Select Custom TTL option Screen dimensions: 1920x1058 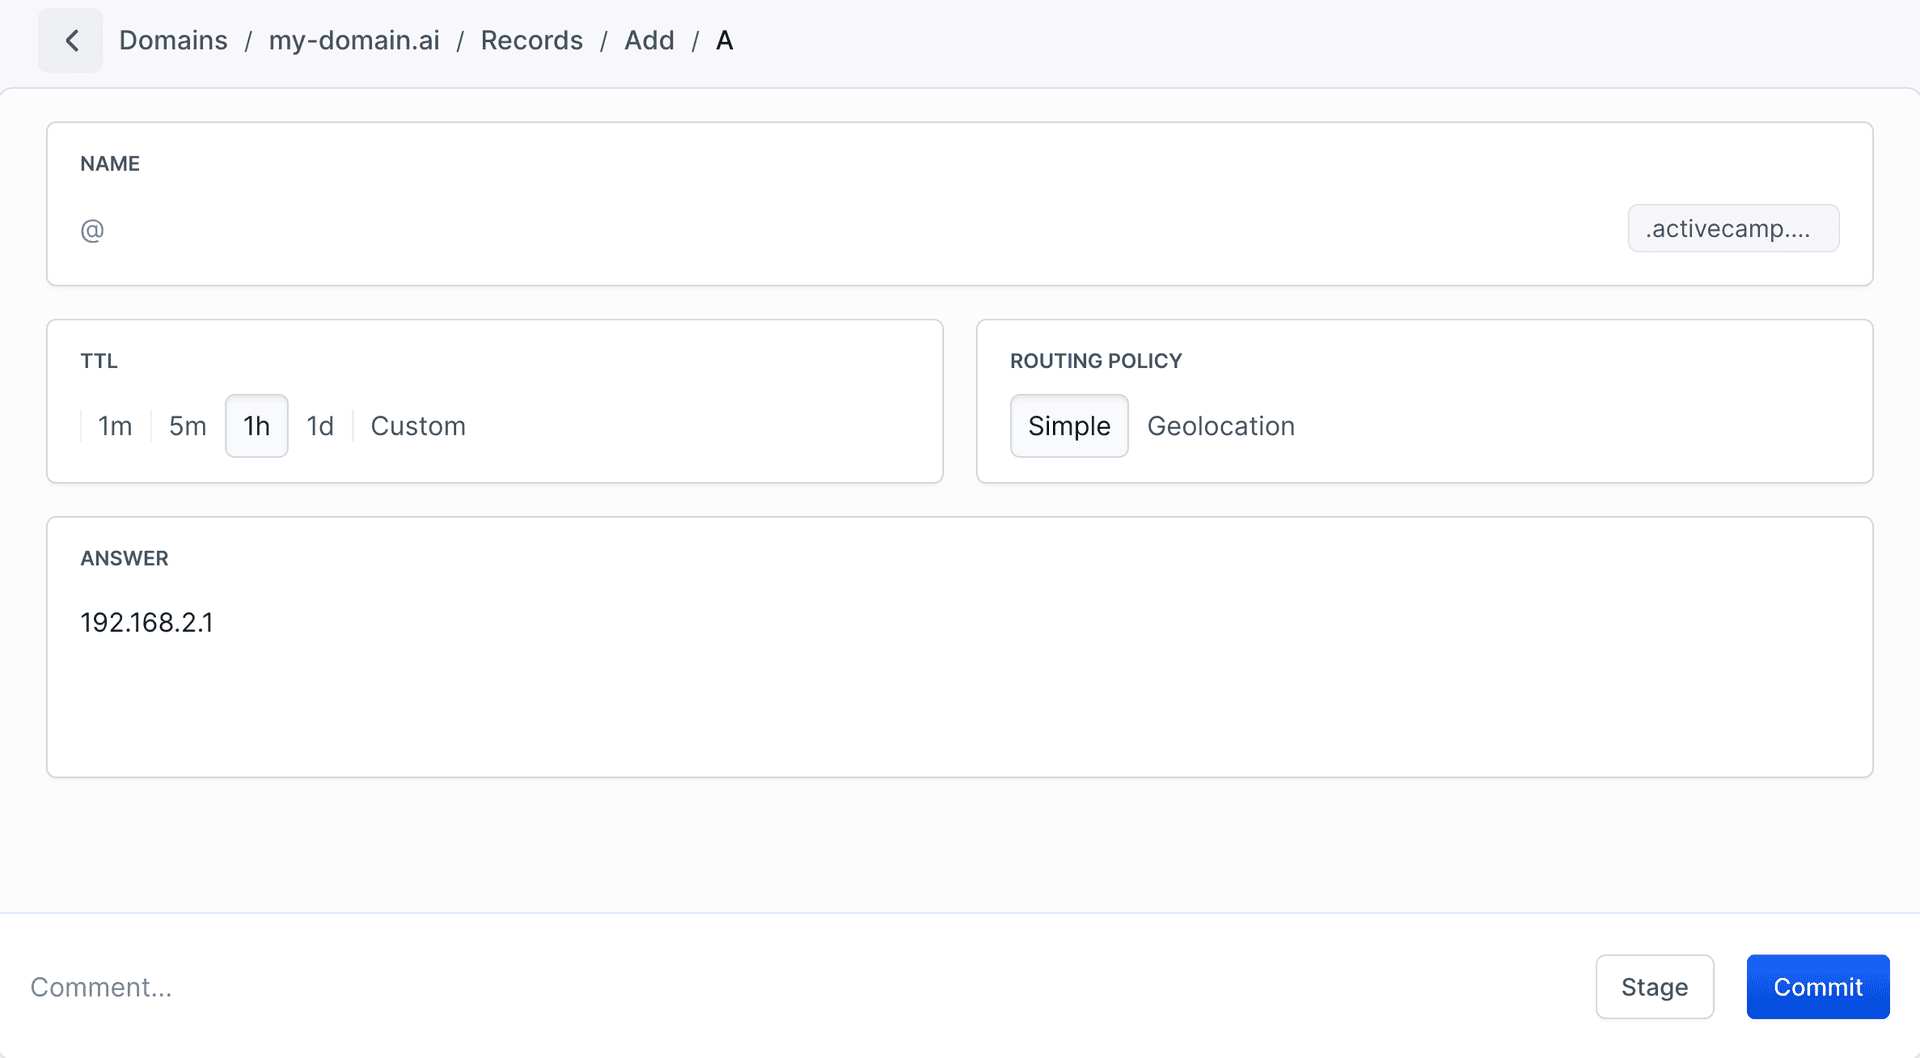click(418, 426)
